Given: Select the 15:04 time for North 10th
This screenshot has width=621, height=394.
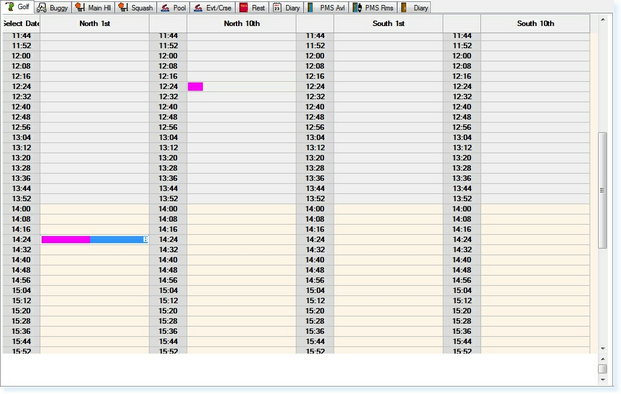Looking at the screenshot, I should click(168, 291).
